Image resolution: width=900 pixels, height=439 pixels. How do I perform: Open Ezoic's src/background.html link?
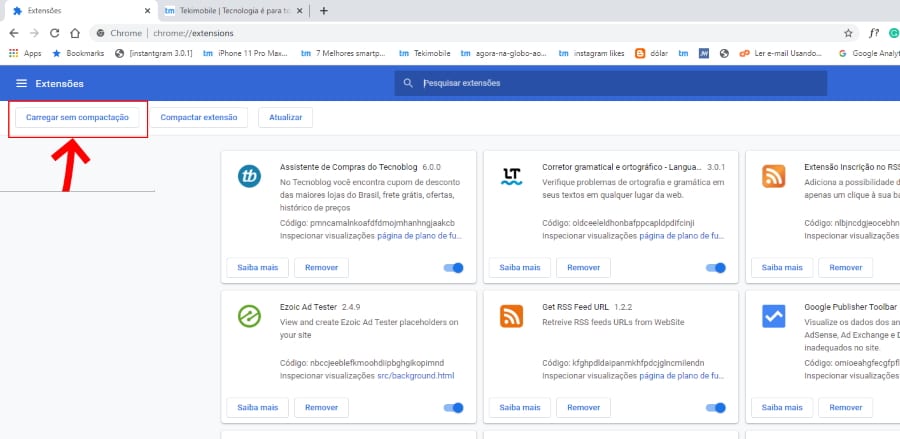pos(416,376)
